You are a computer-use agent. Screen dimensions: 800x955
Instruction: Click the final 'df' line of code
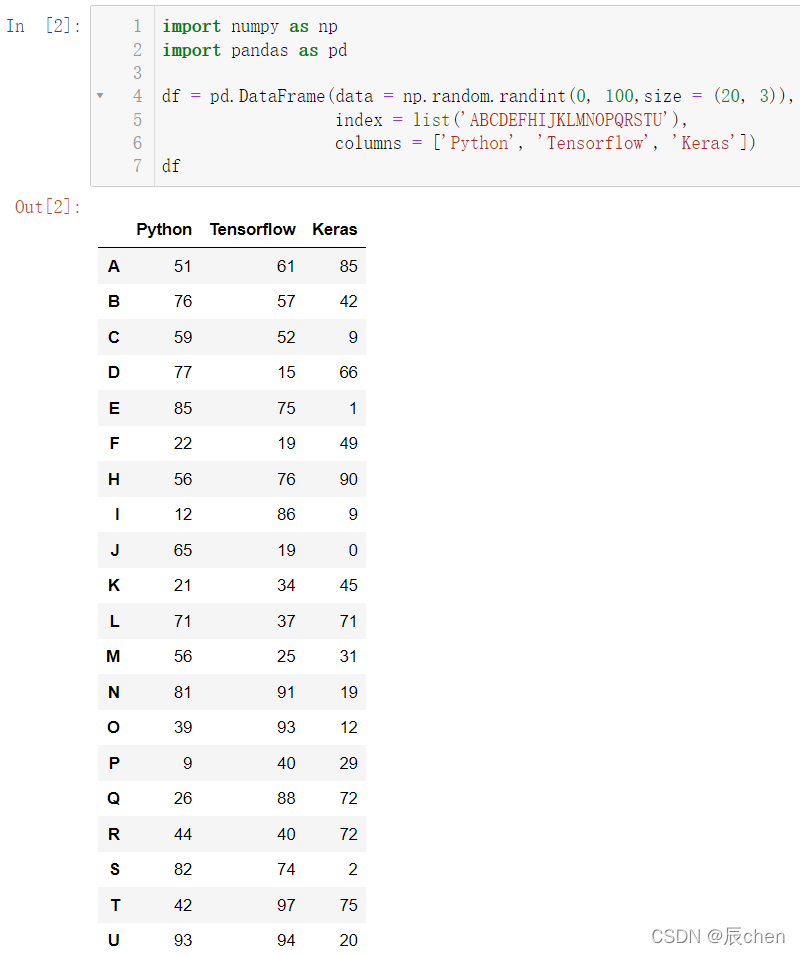(171, 166)
